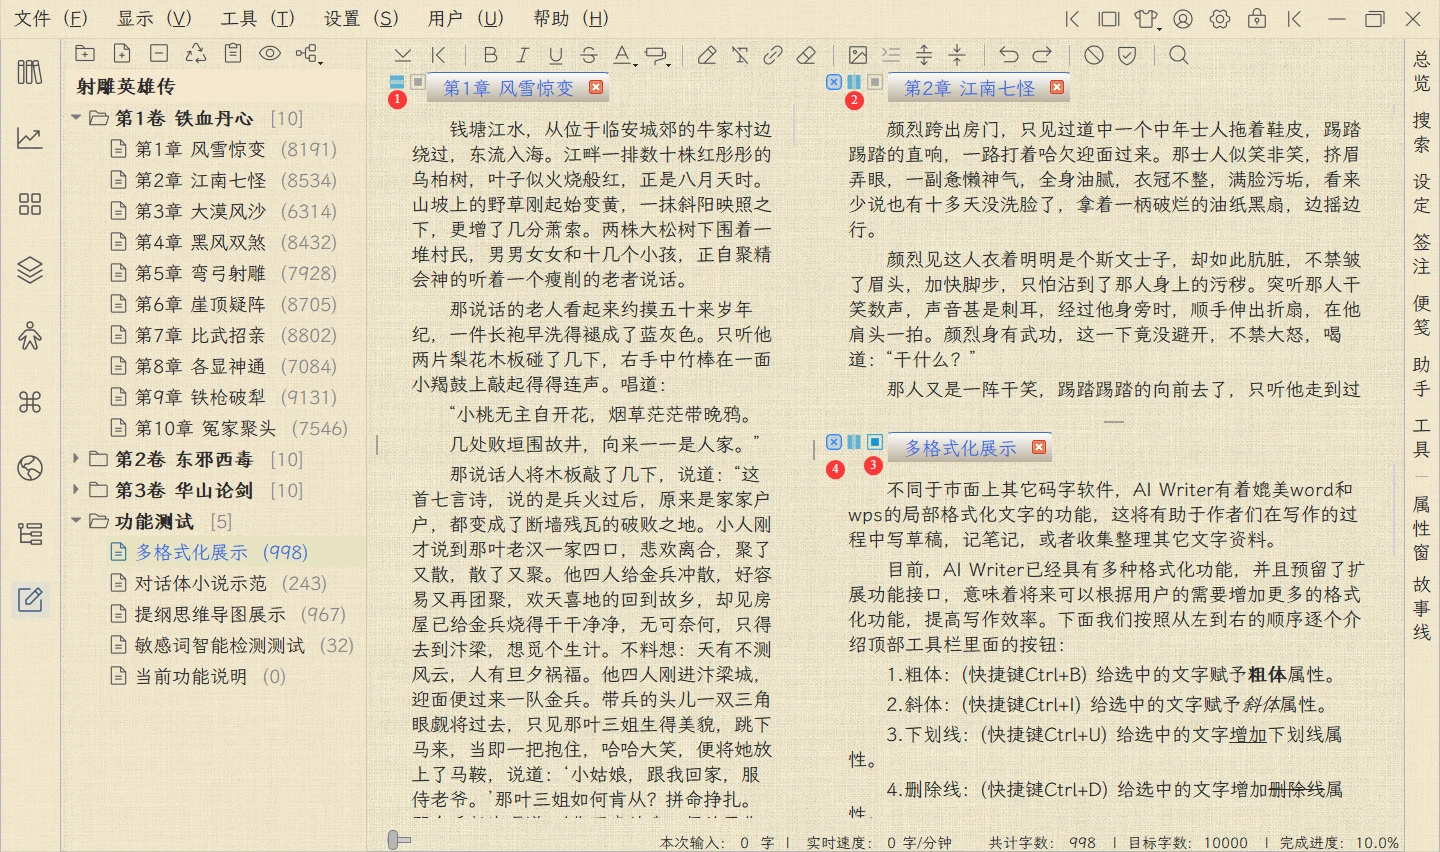Screen dimensions: 1440x852
Task: Open the globe sidebar icon
Action: pos(30,467)
